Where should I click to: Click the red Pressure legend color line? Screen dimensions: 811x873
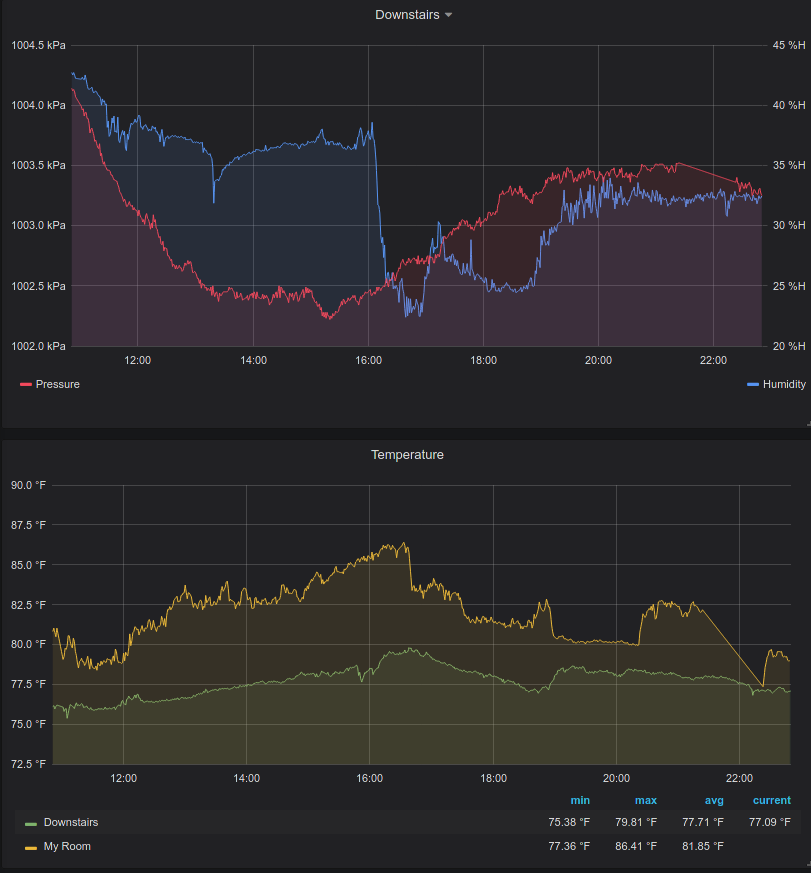(26, 384)
